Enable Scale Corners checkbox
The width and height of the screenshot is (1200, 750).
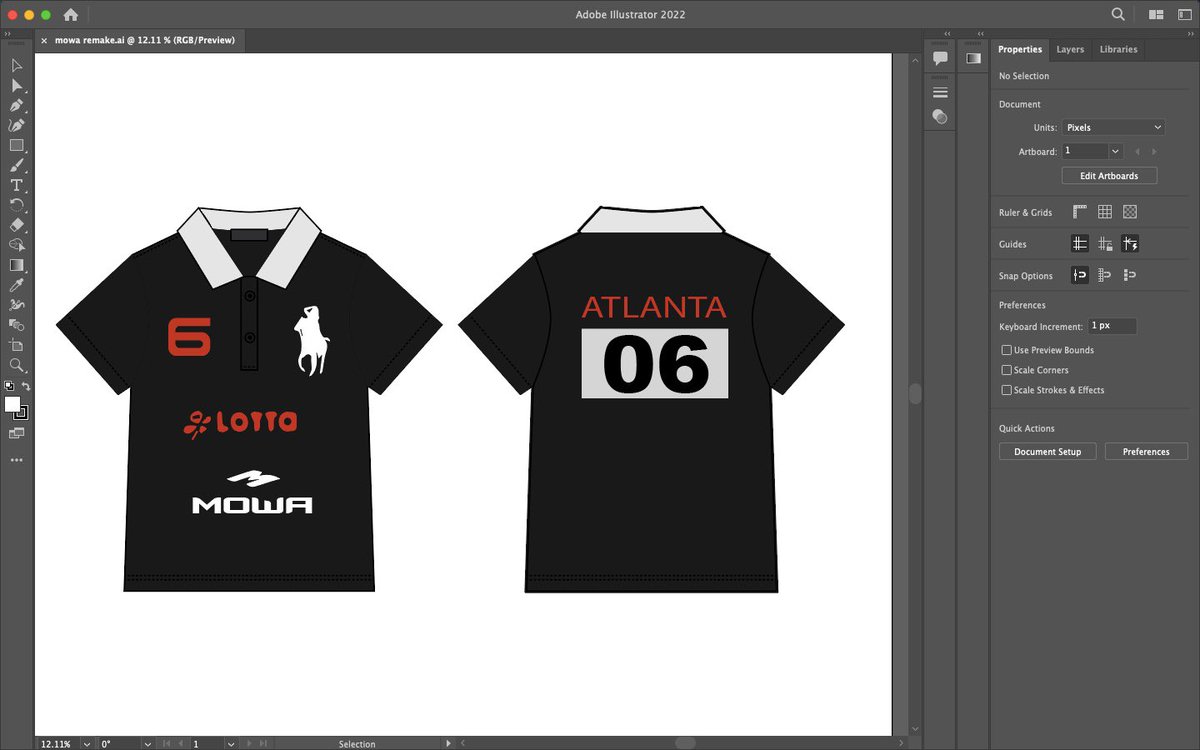click(1007, 370)
